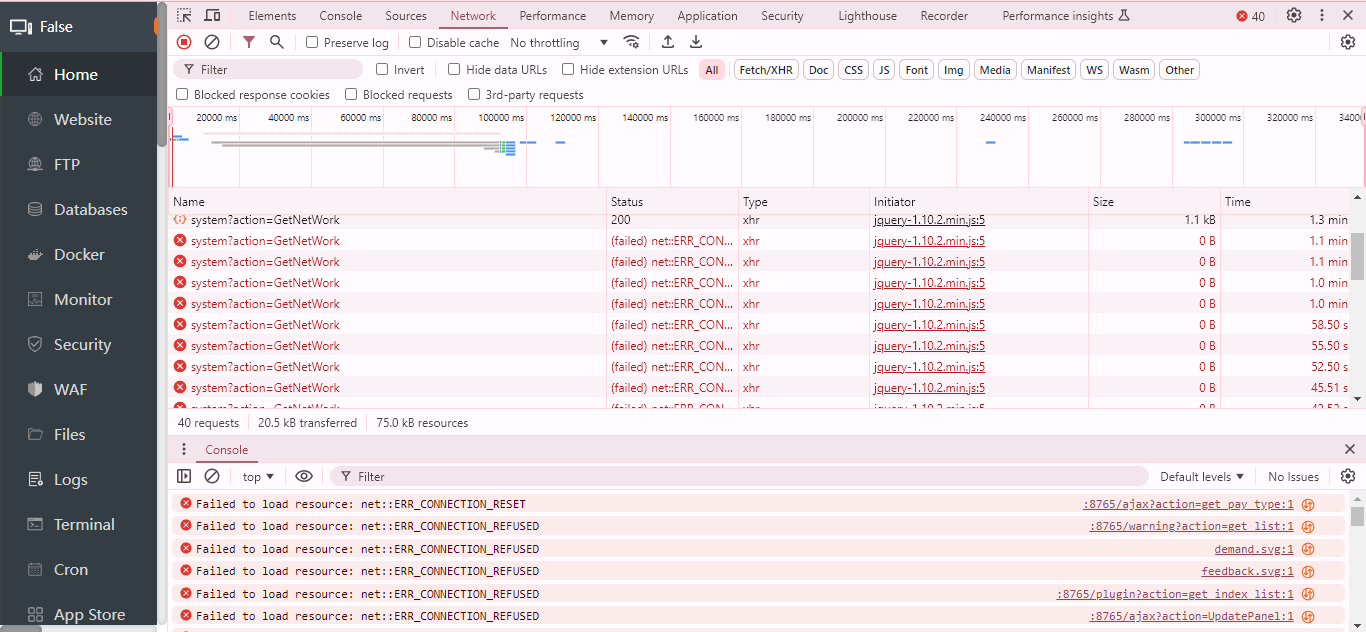Open the No throttling dropdown
1366x632 pixels.
click(x=559, y=43)
